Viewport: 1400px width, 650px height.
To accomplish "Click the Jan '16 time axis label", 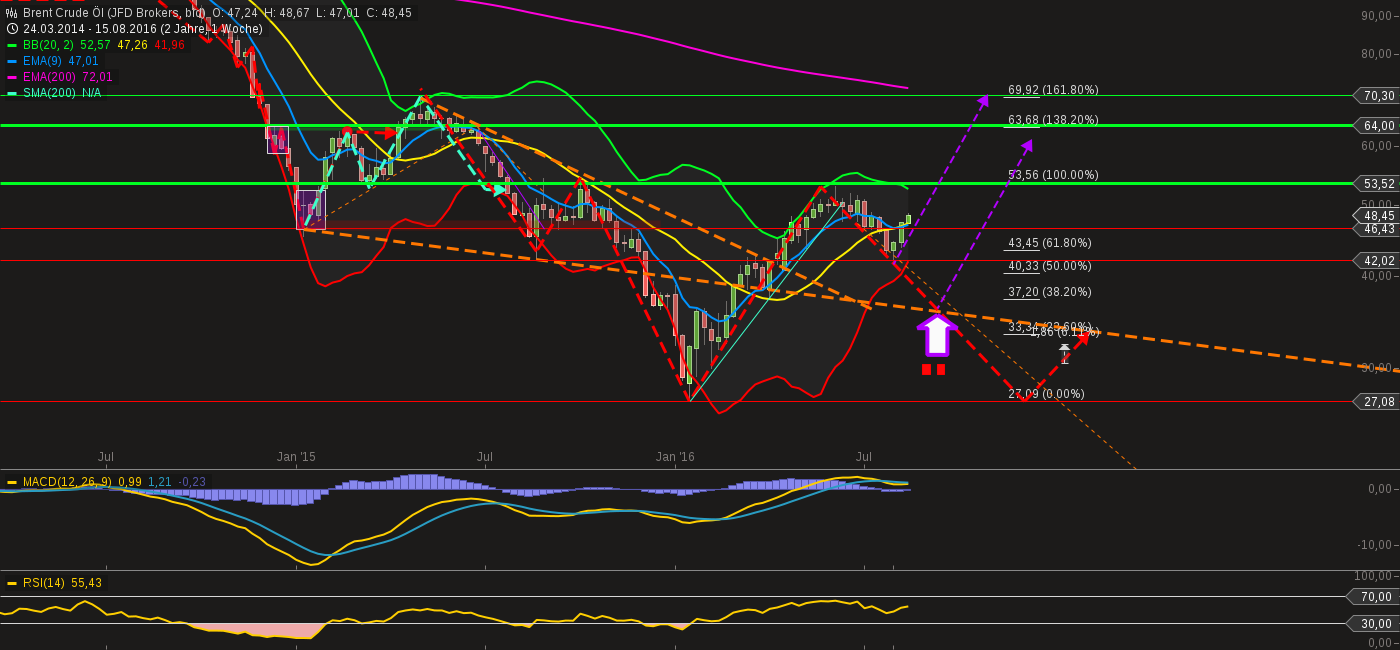I will tap(675, 457).
